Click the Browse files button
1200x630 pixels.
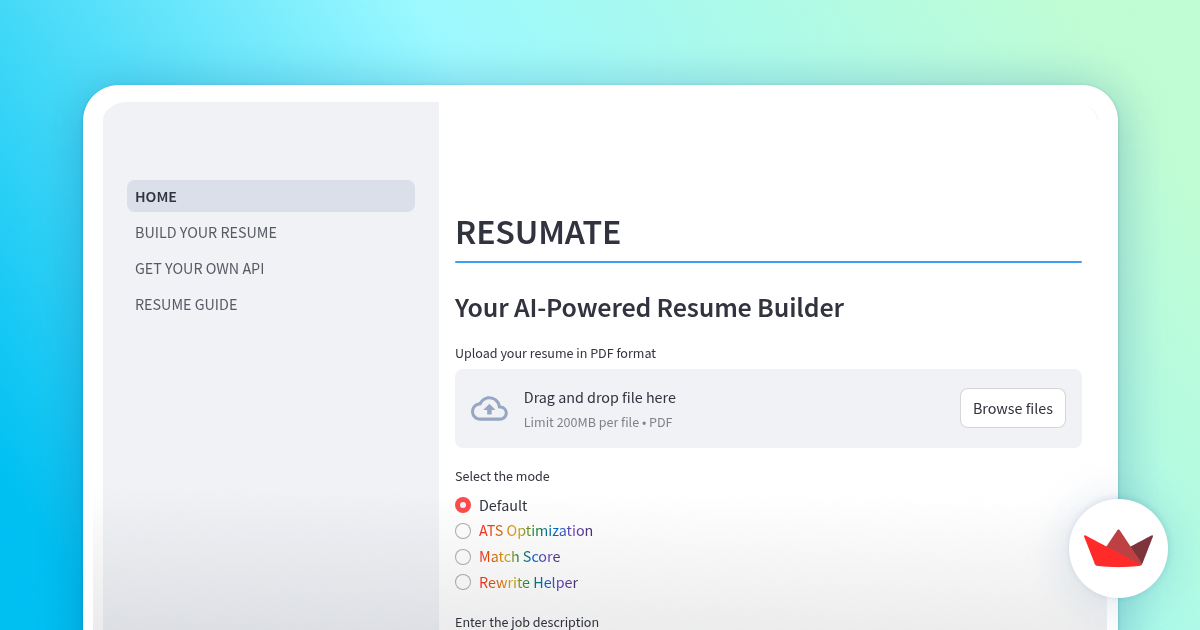tap(1013, 408)
